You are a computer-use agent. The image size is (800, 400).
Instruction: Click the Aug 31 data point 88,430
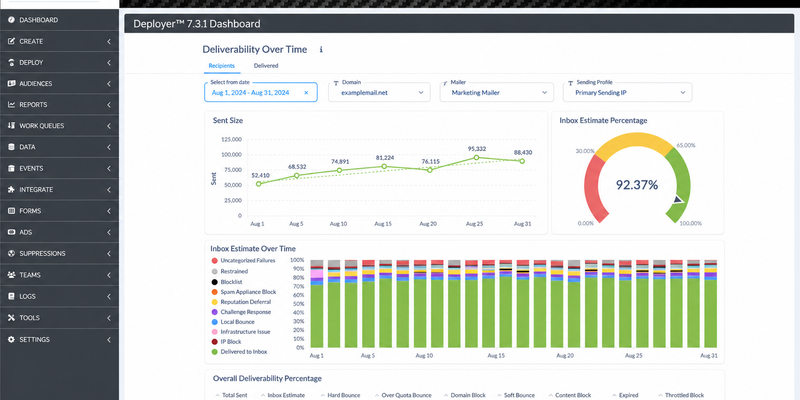[x=522, y=161]
